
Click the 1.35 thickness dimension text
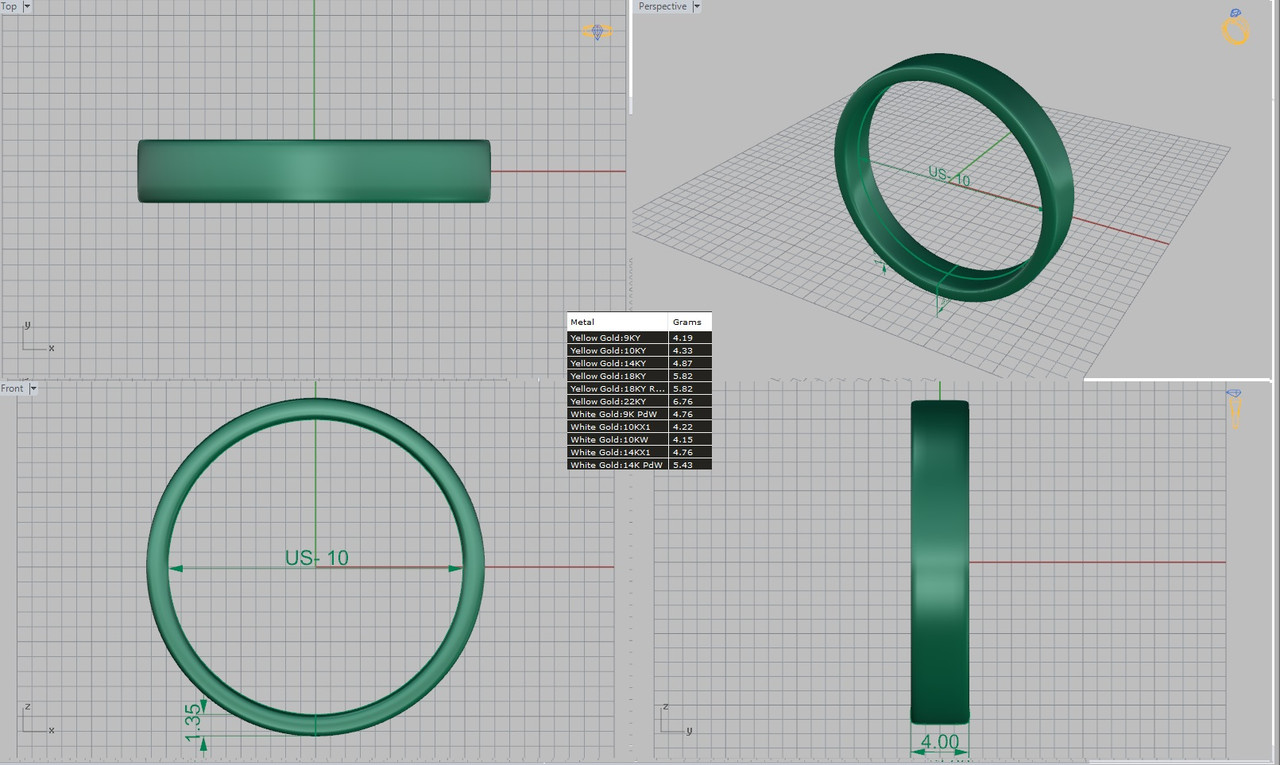pos(194,721)
